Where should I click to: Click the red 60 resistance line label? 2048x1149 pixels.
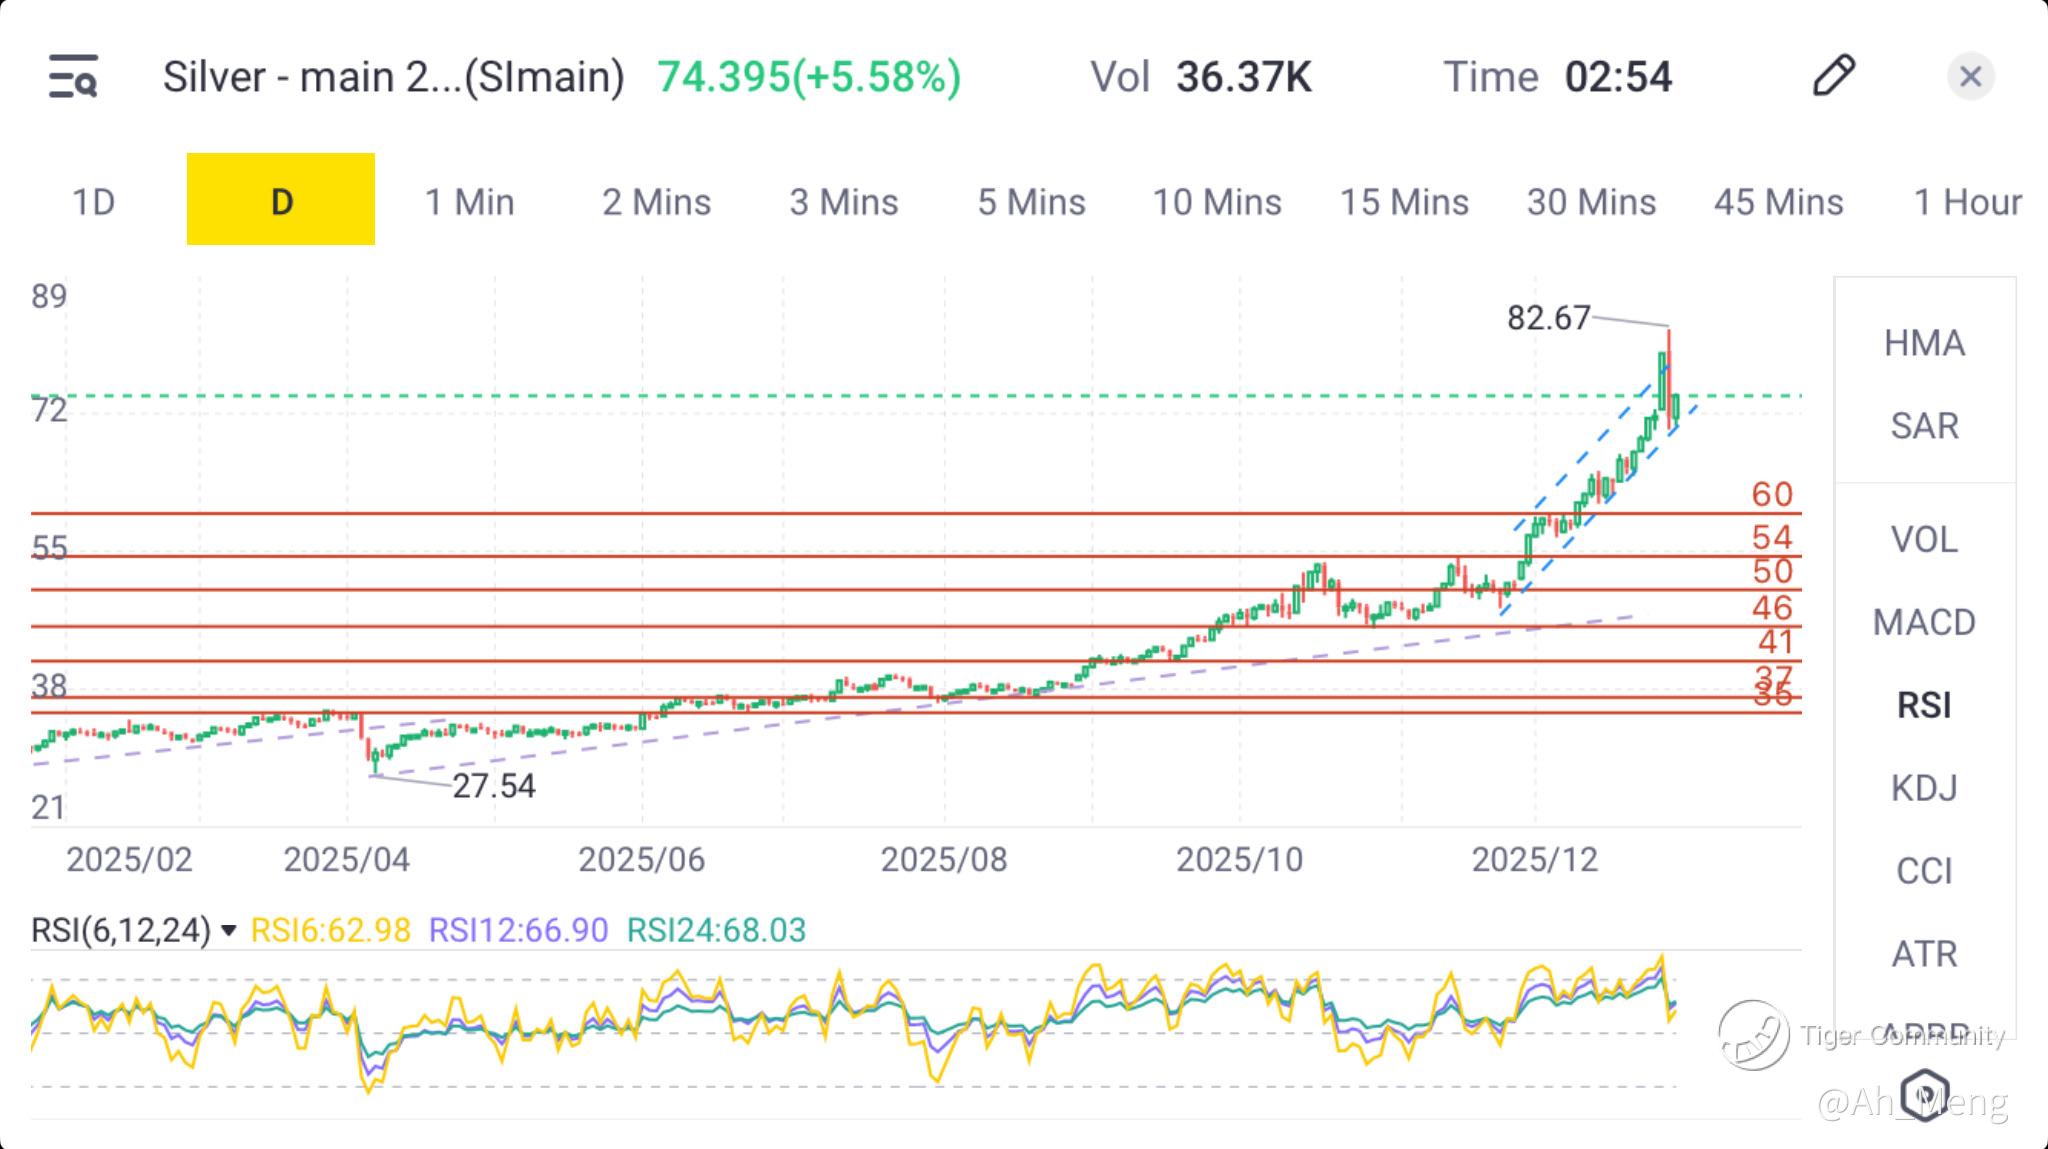pyautogui.click(x=1772, y=494)
